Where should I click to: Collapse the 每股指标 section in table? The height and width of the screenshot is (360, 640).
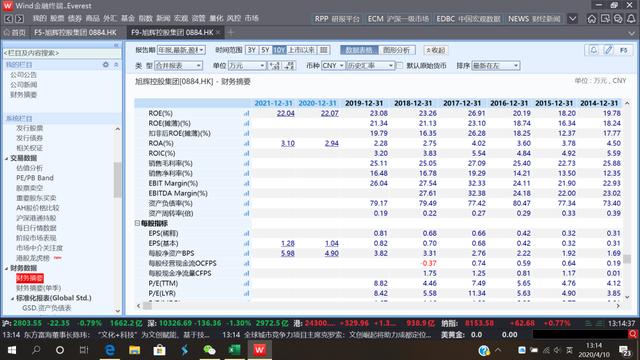click(x=137, y=223)
